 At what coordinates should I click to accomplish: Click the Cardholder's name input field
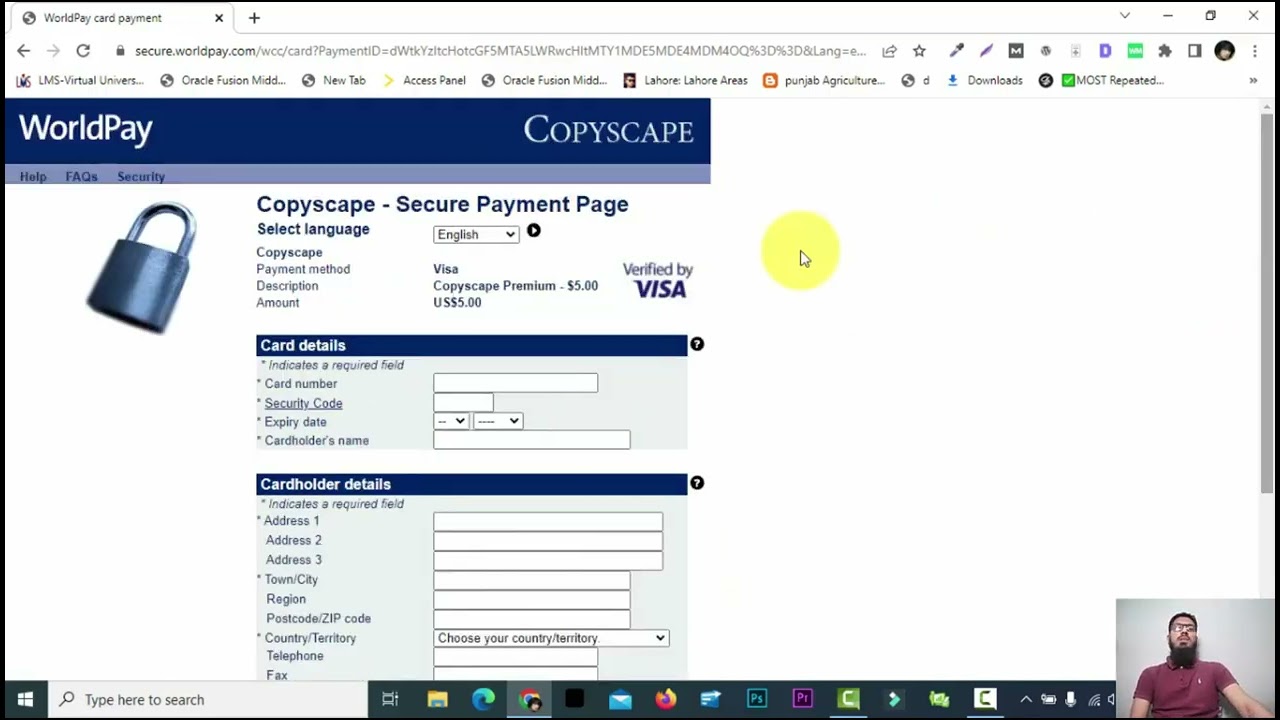point(532,440)
